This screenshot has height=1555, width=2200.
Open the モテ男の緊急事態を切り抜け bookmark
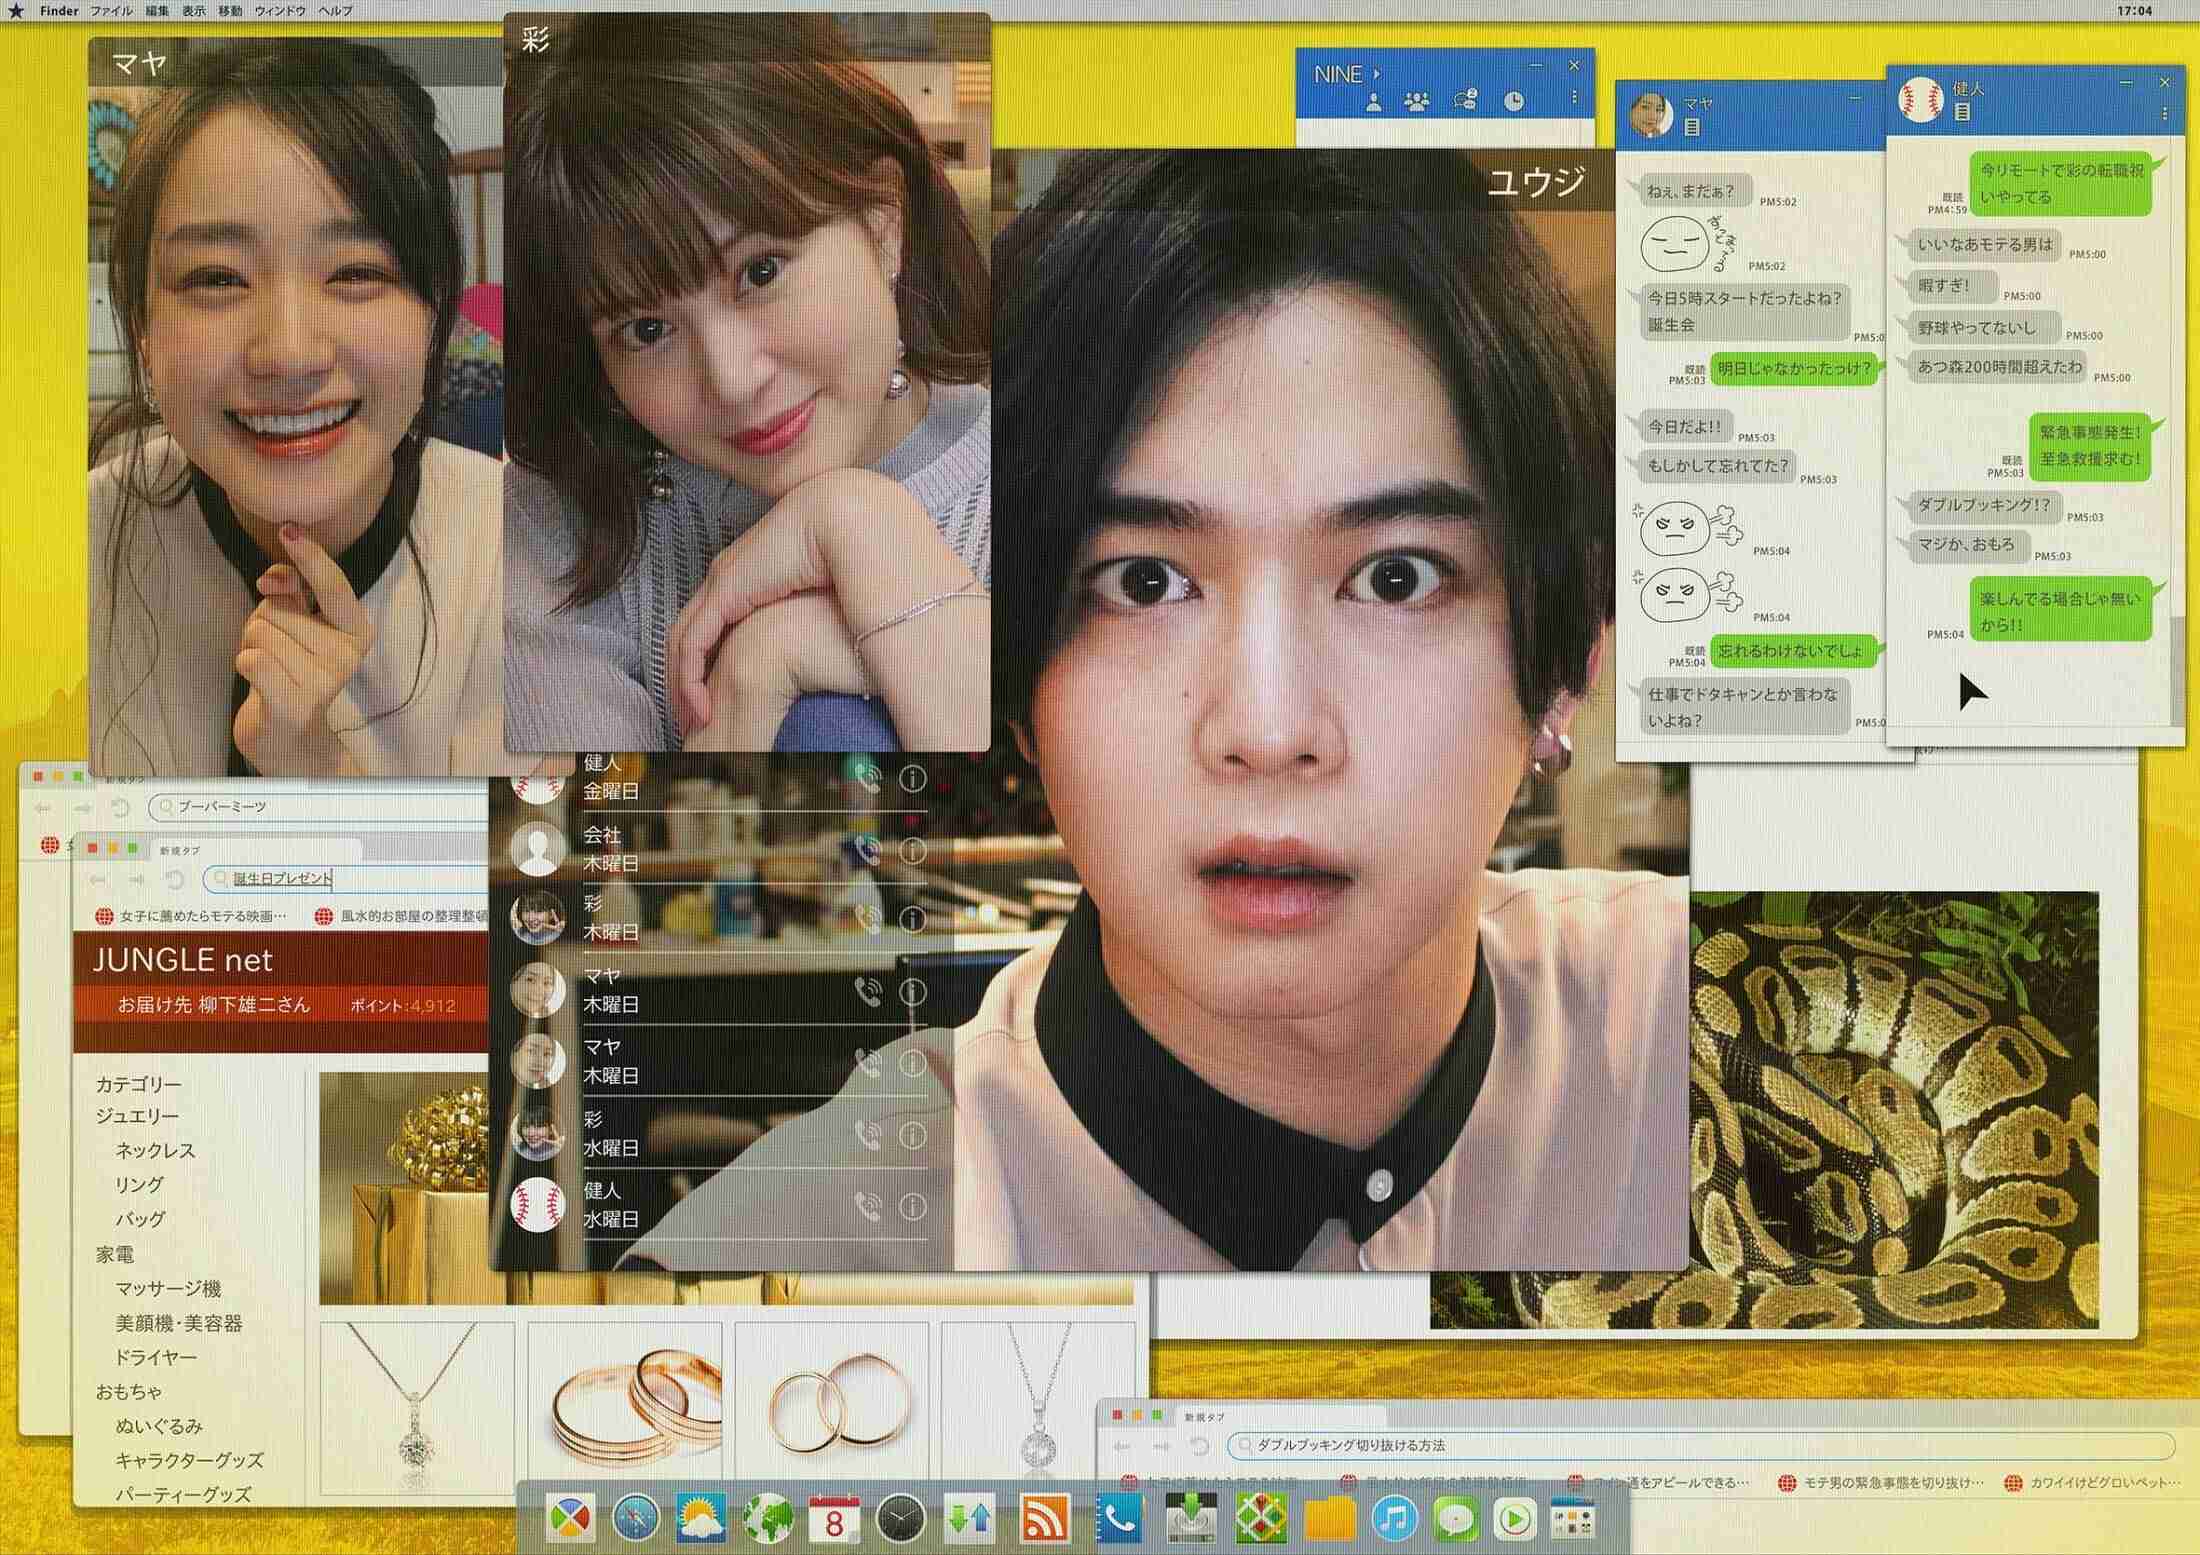click(x=1881, y=1482)
